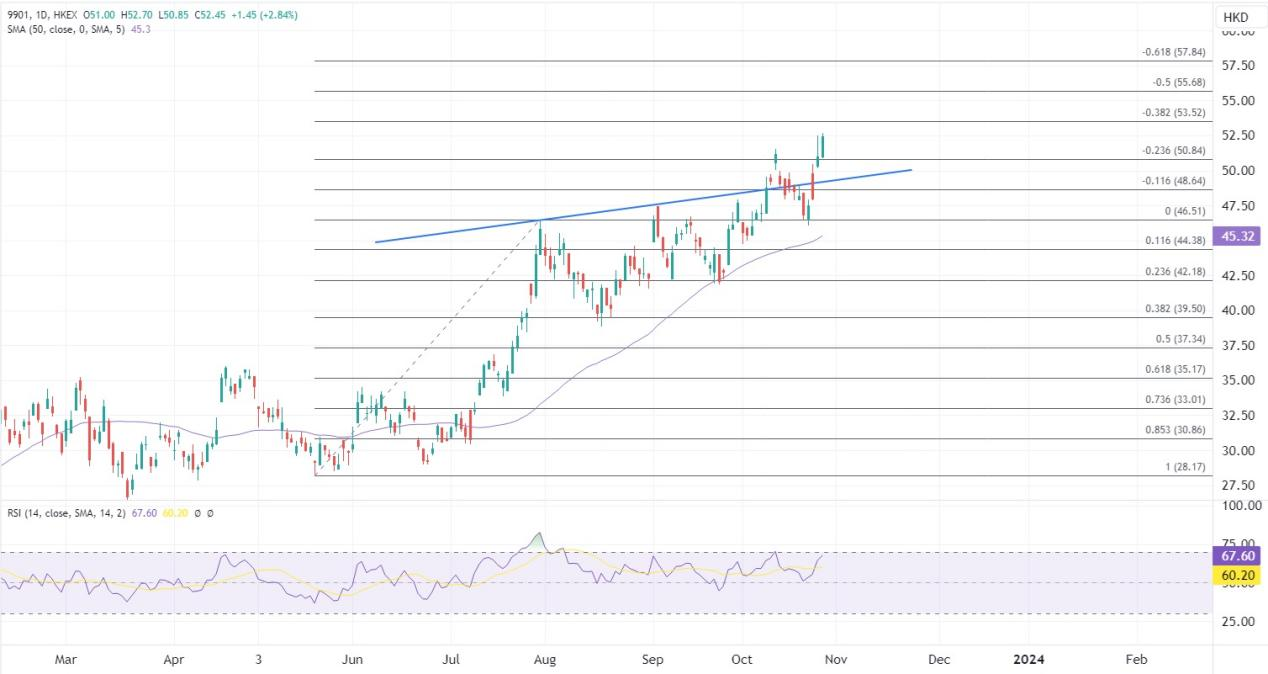This screenshot has height=674, width=1268.
Task: Click the -0.236 (50.84) Fibonacci label
Action: pos(1173,150)
